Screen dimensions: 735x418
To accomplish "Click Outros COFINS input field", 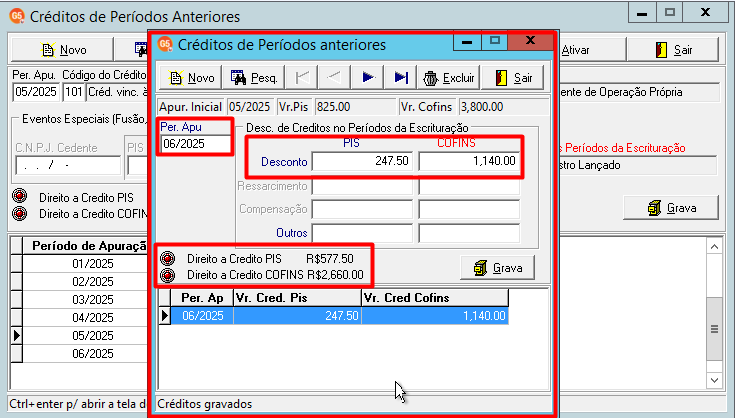I will (469, 233).
